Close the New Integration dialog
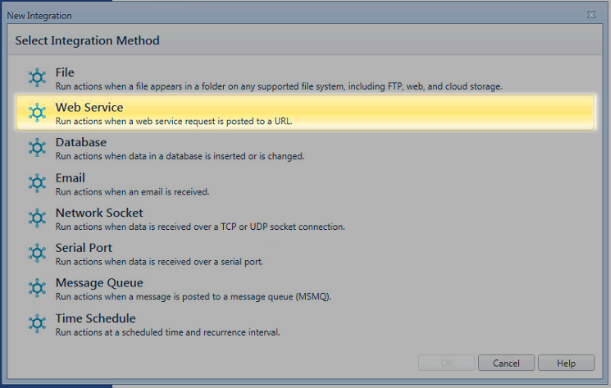611x388 pixels. pos(591,15)
